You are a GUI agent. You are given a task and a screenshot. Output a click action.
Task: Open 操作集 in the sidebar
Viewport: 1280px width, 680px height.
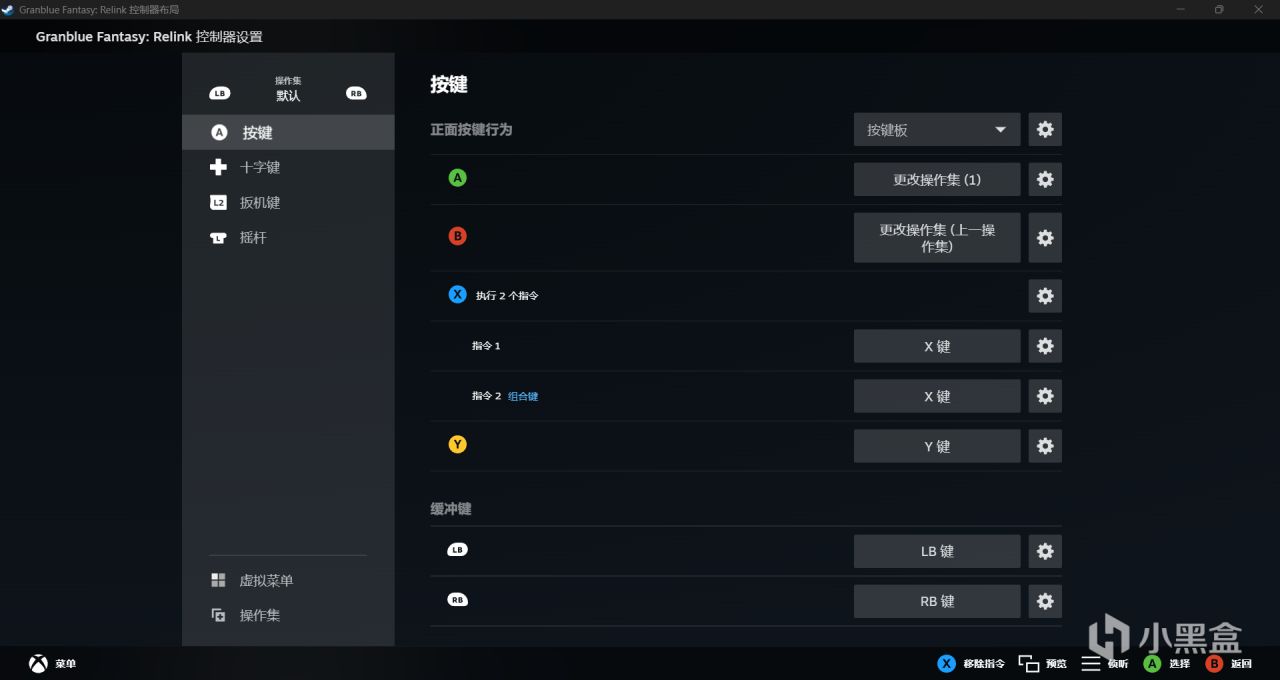288,615
